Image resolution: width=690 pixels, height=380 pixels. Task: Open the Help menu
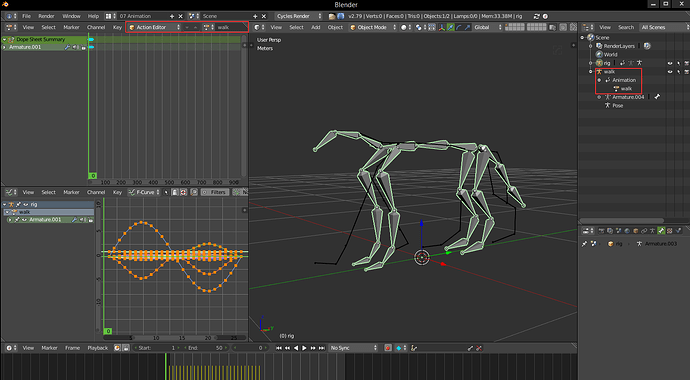(93, 16)
